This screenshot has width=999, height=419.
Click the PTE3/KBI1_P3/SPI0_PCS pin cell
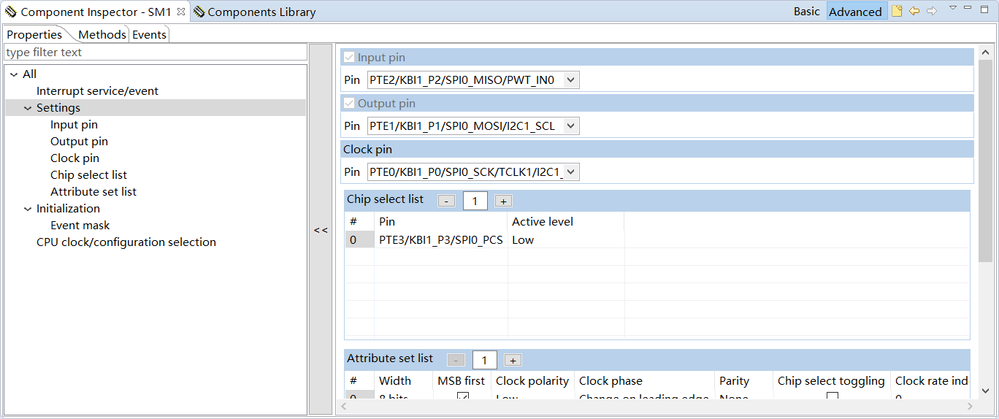click(441, 240)
